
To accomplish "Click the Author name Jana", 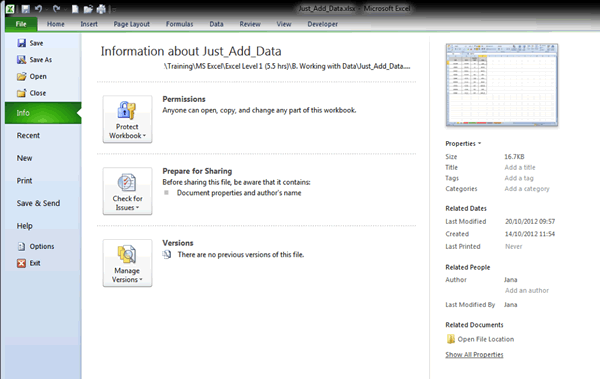I will click(x=510, y=280).
